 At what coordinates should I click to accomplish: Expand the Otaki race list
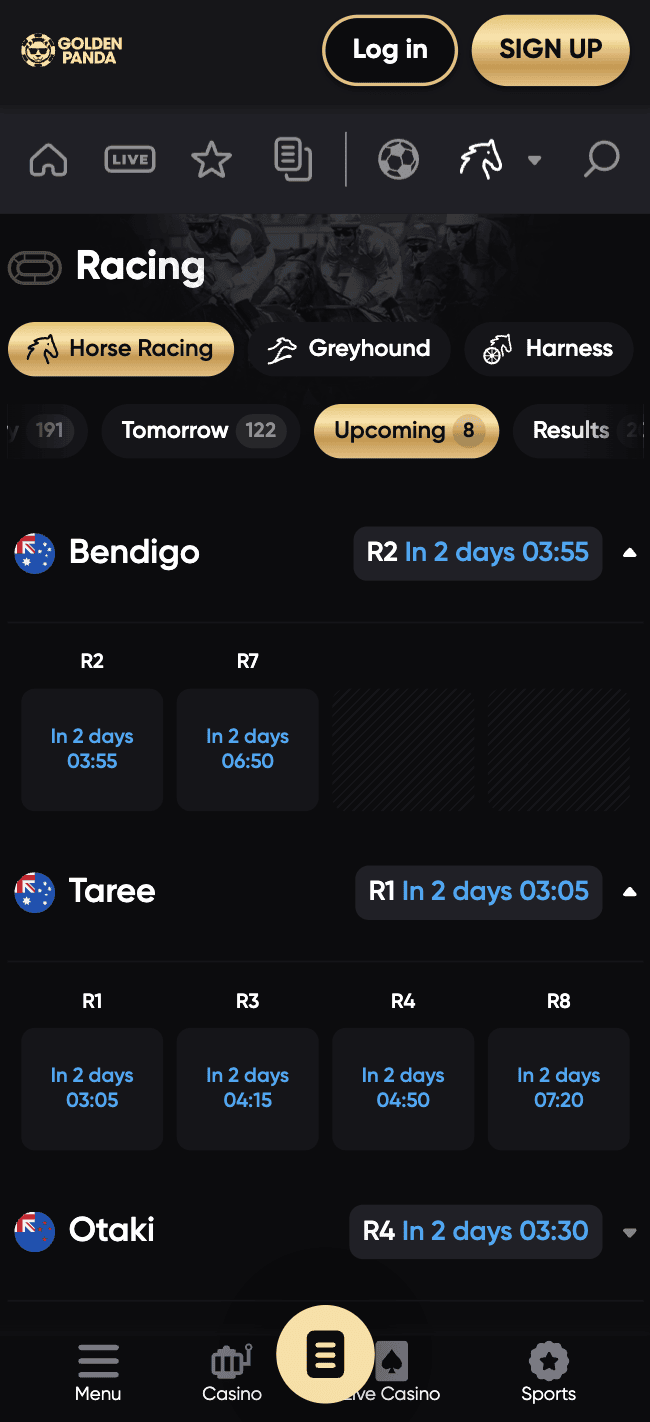(x=629, y=1232)
